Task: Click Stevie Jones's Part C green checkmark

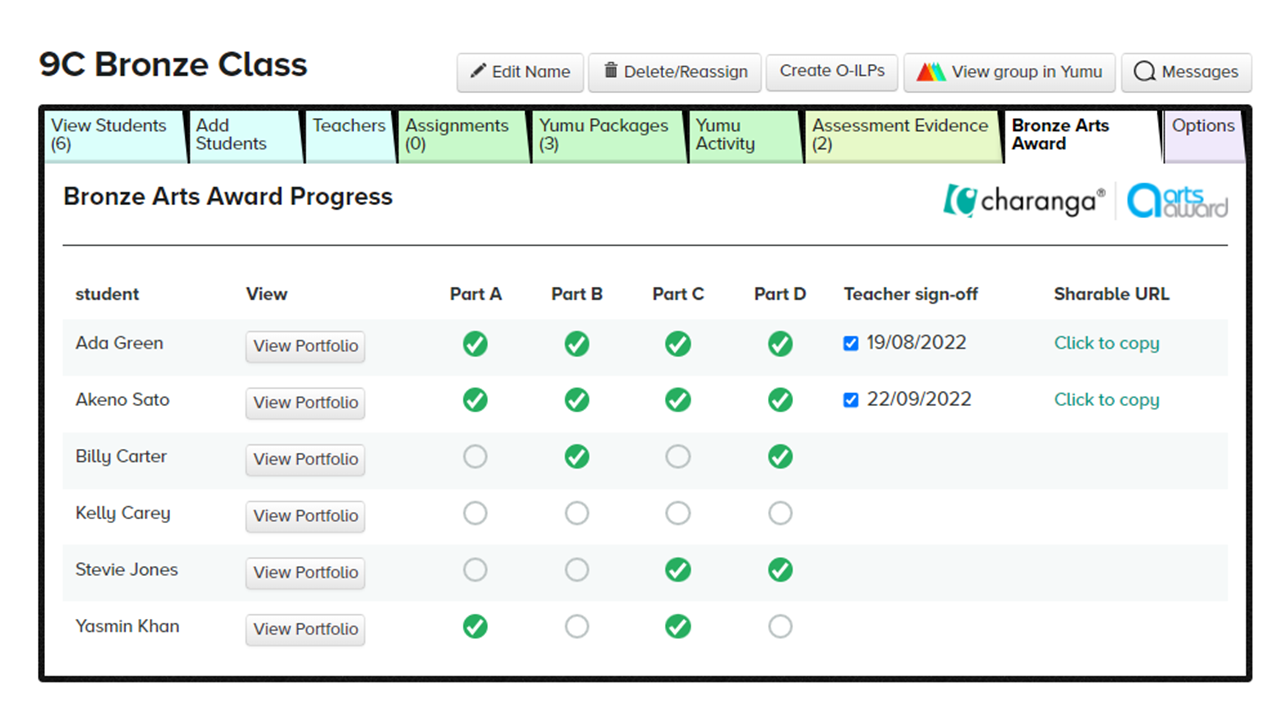Action: tap(678, 570)
